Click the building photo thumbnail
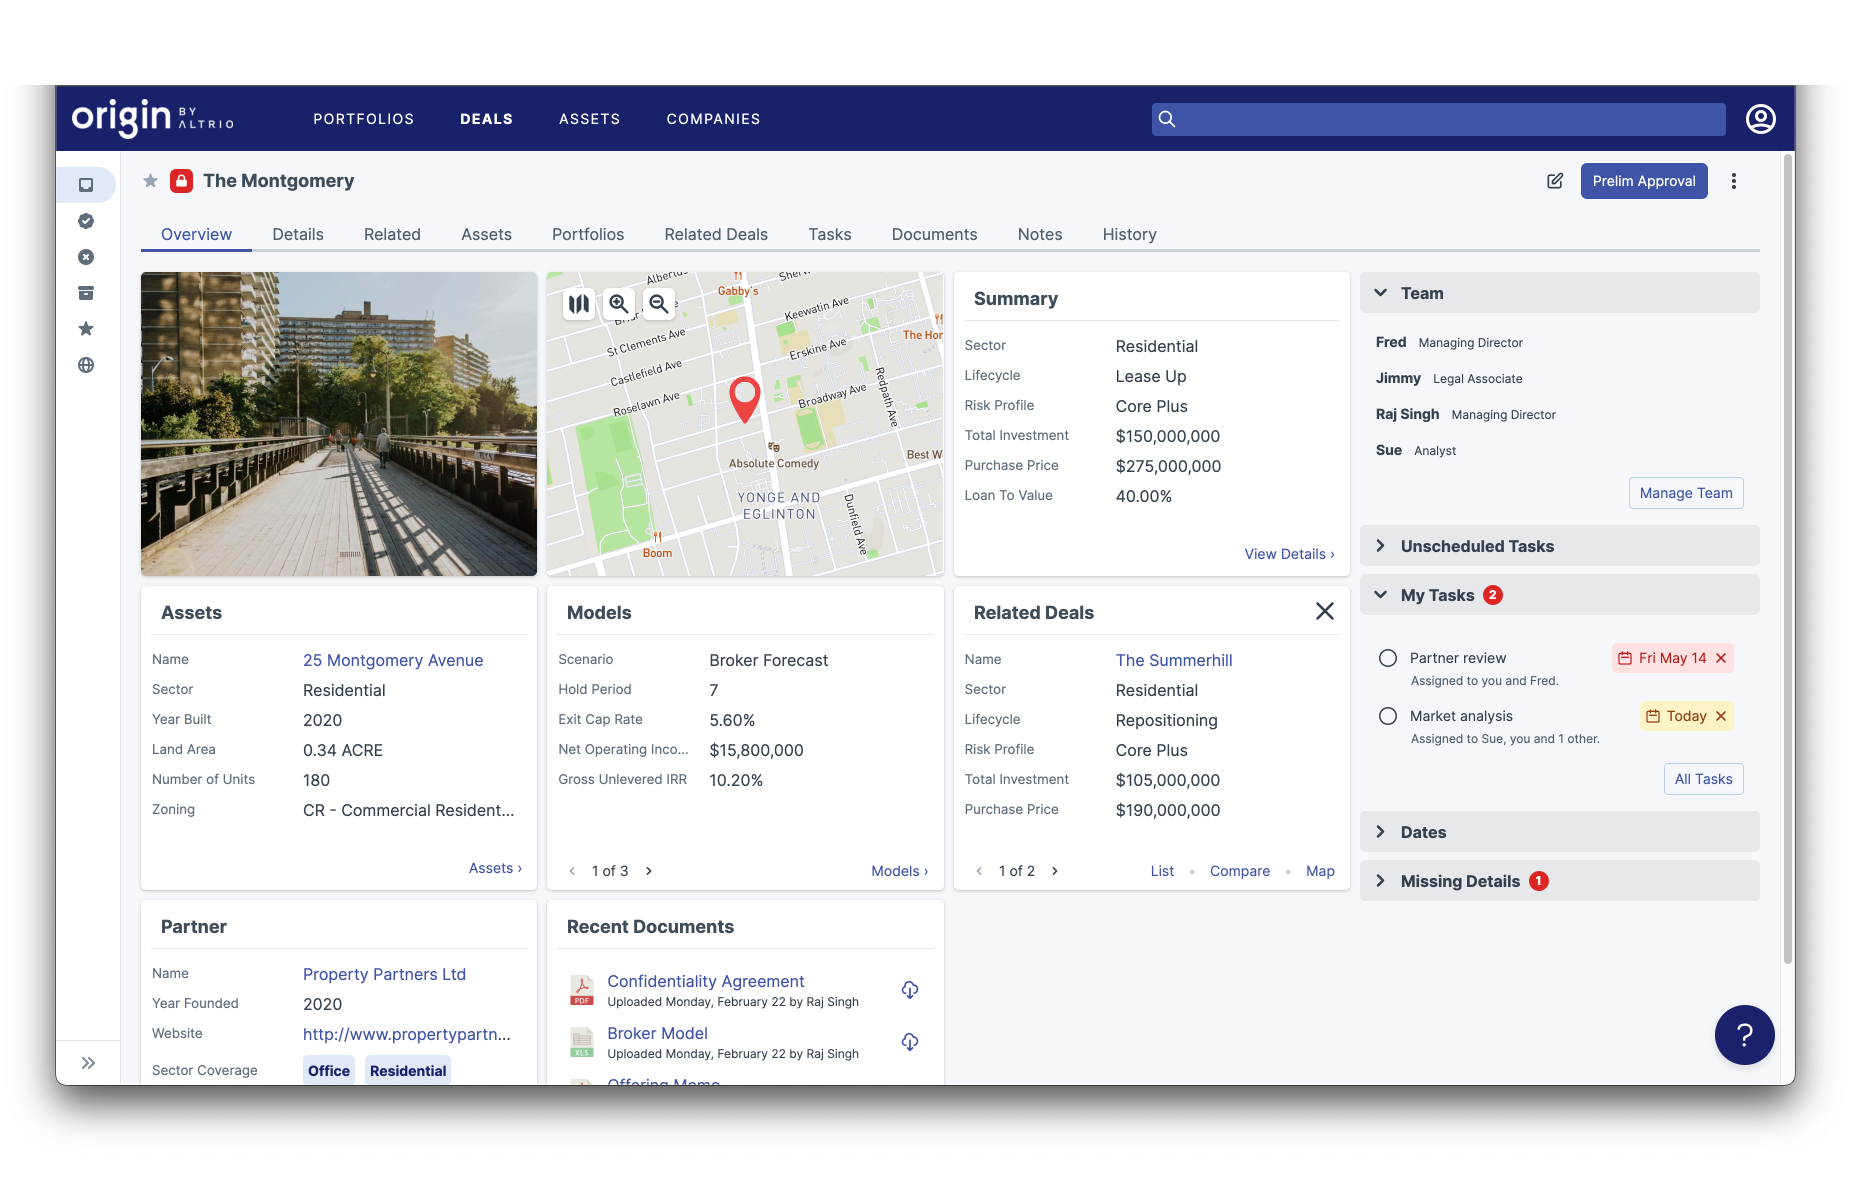The width and height of the screenshot is (1851, 1189). tap(339, 424)
